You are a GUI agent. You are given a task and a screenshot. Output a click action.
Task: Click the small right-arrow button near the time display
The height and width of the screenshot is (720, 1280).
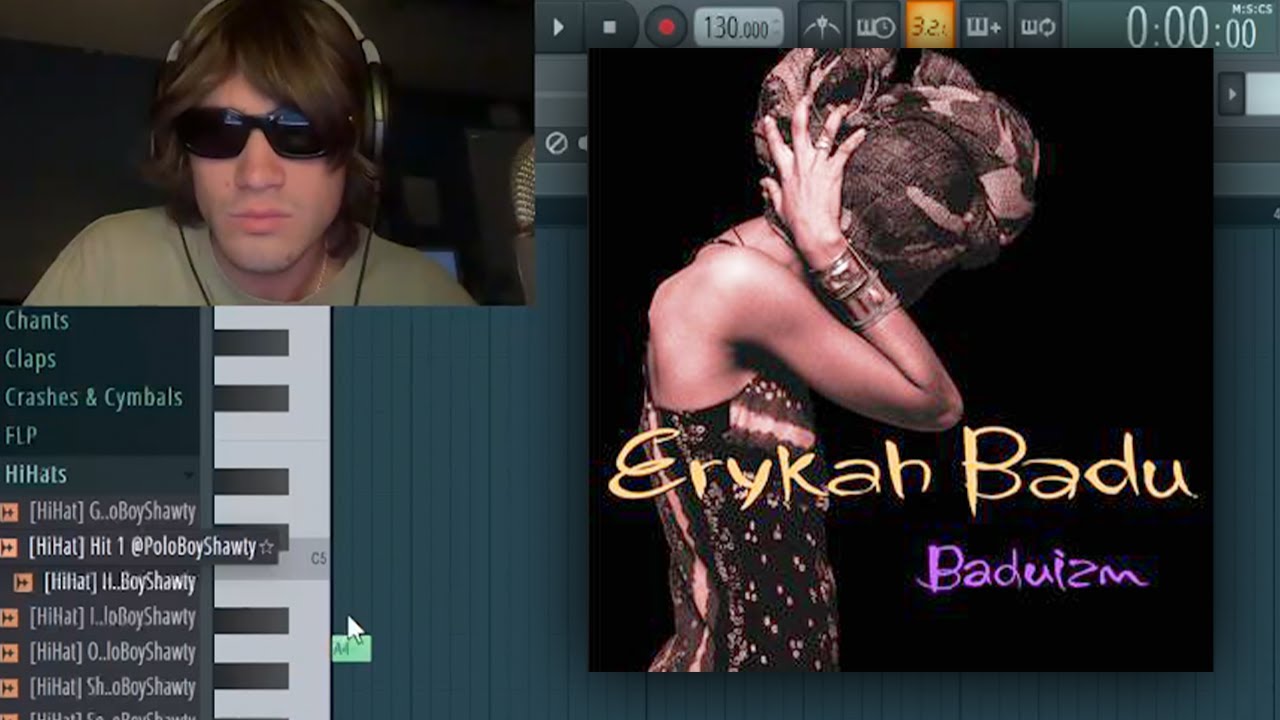pos(1232,95)
